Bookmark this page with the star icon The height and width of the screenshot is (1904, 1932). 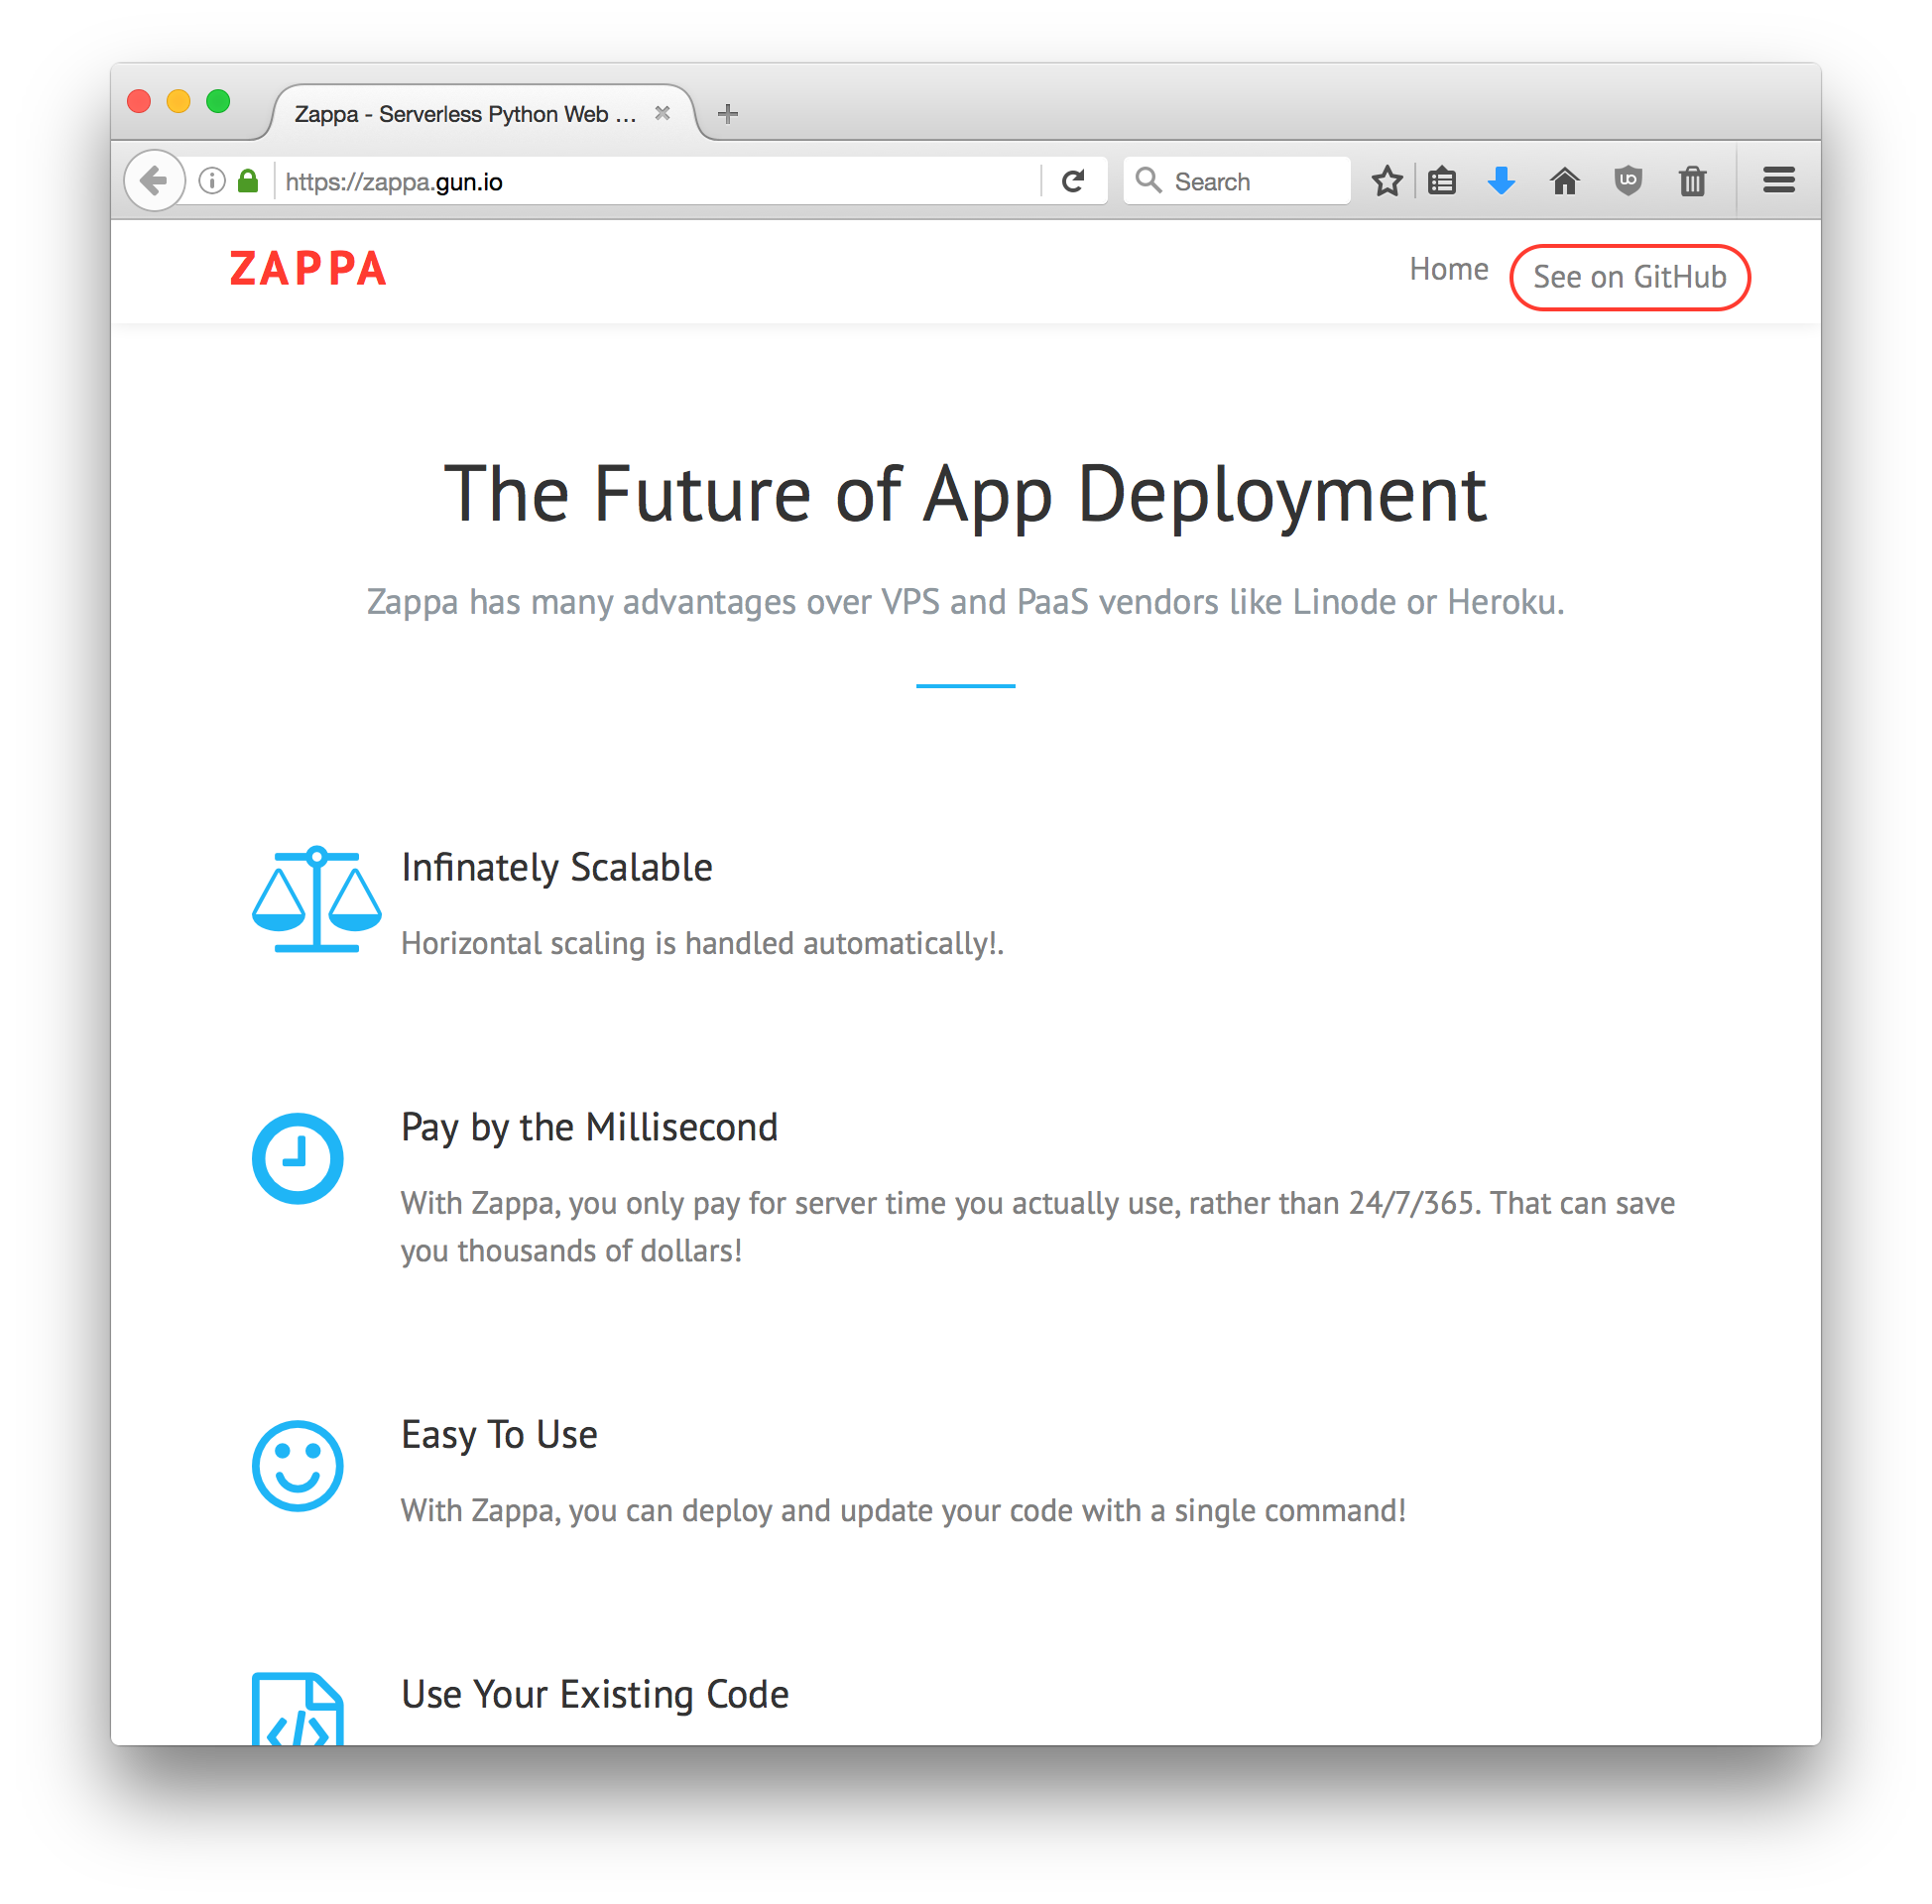tap(1387, 181)
